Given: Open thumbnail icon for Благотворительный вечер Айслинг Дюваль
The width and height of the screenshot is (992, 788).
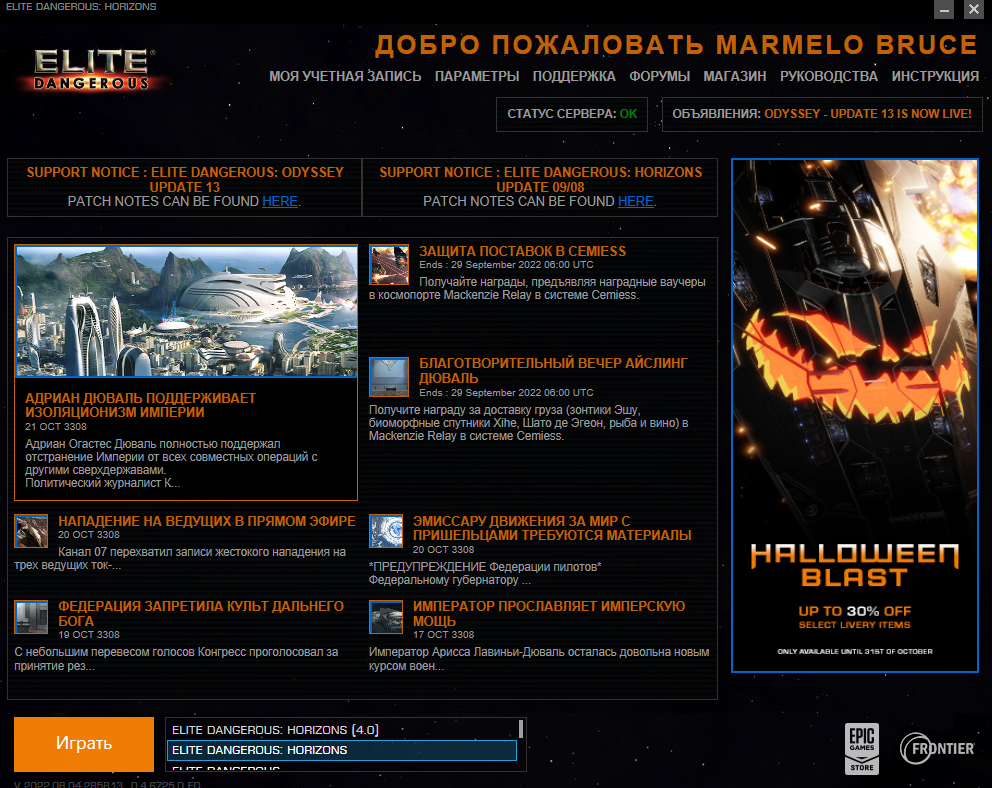Looking at the screenshot, I should [389, 377].
